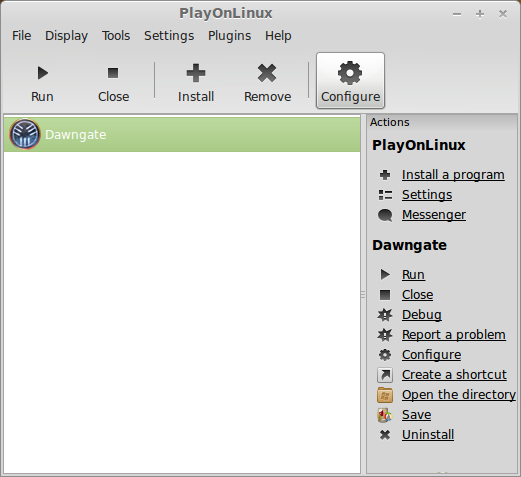521x477 pixels.
Task: Click the Report a problem link
Action: point(454,335)
